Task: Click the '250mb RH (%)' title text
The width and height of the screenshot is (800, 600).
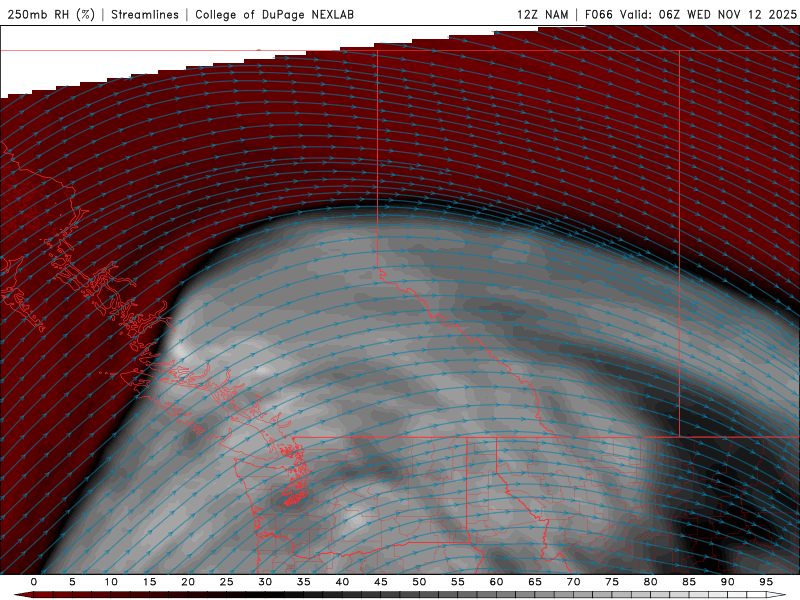Action: tap(52, 14)
